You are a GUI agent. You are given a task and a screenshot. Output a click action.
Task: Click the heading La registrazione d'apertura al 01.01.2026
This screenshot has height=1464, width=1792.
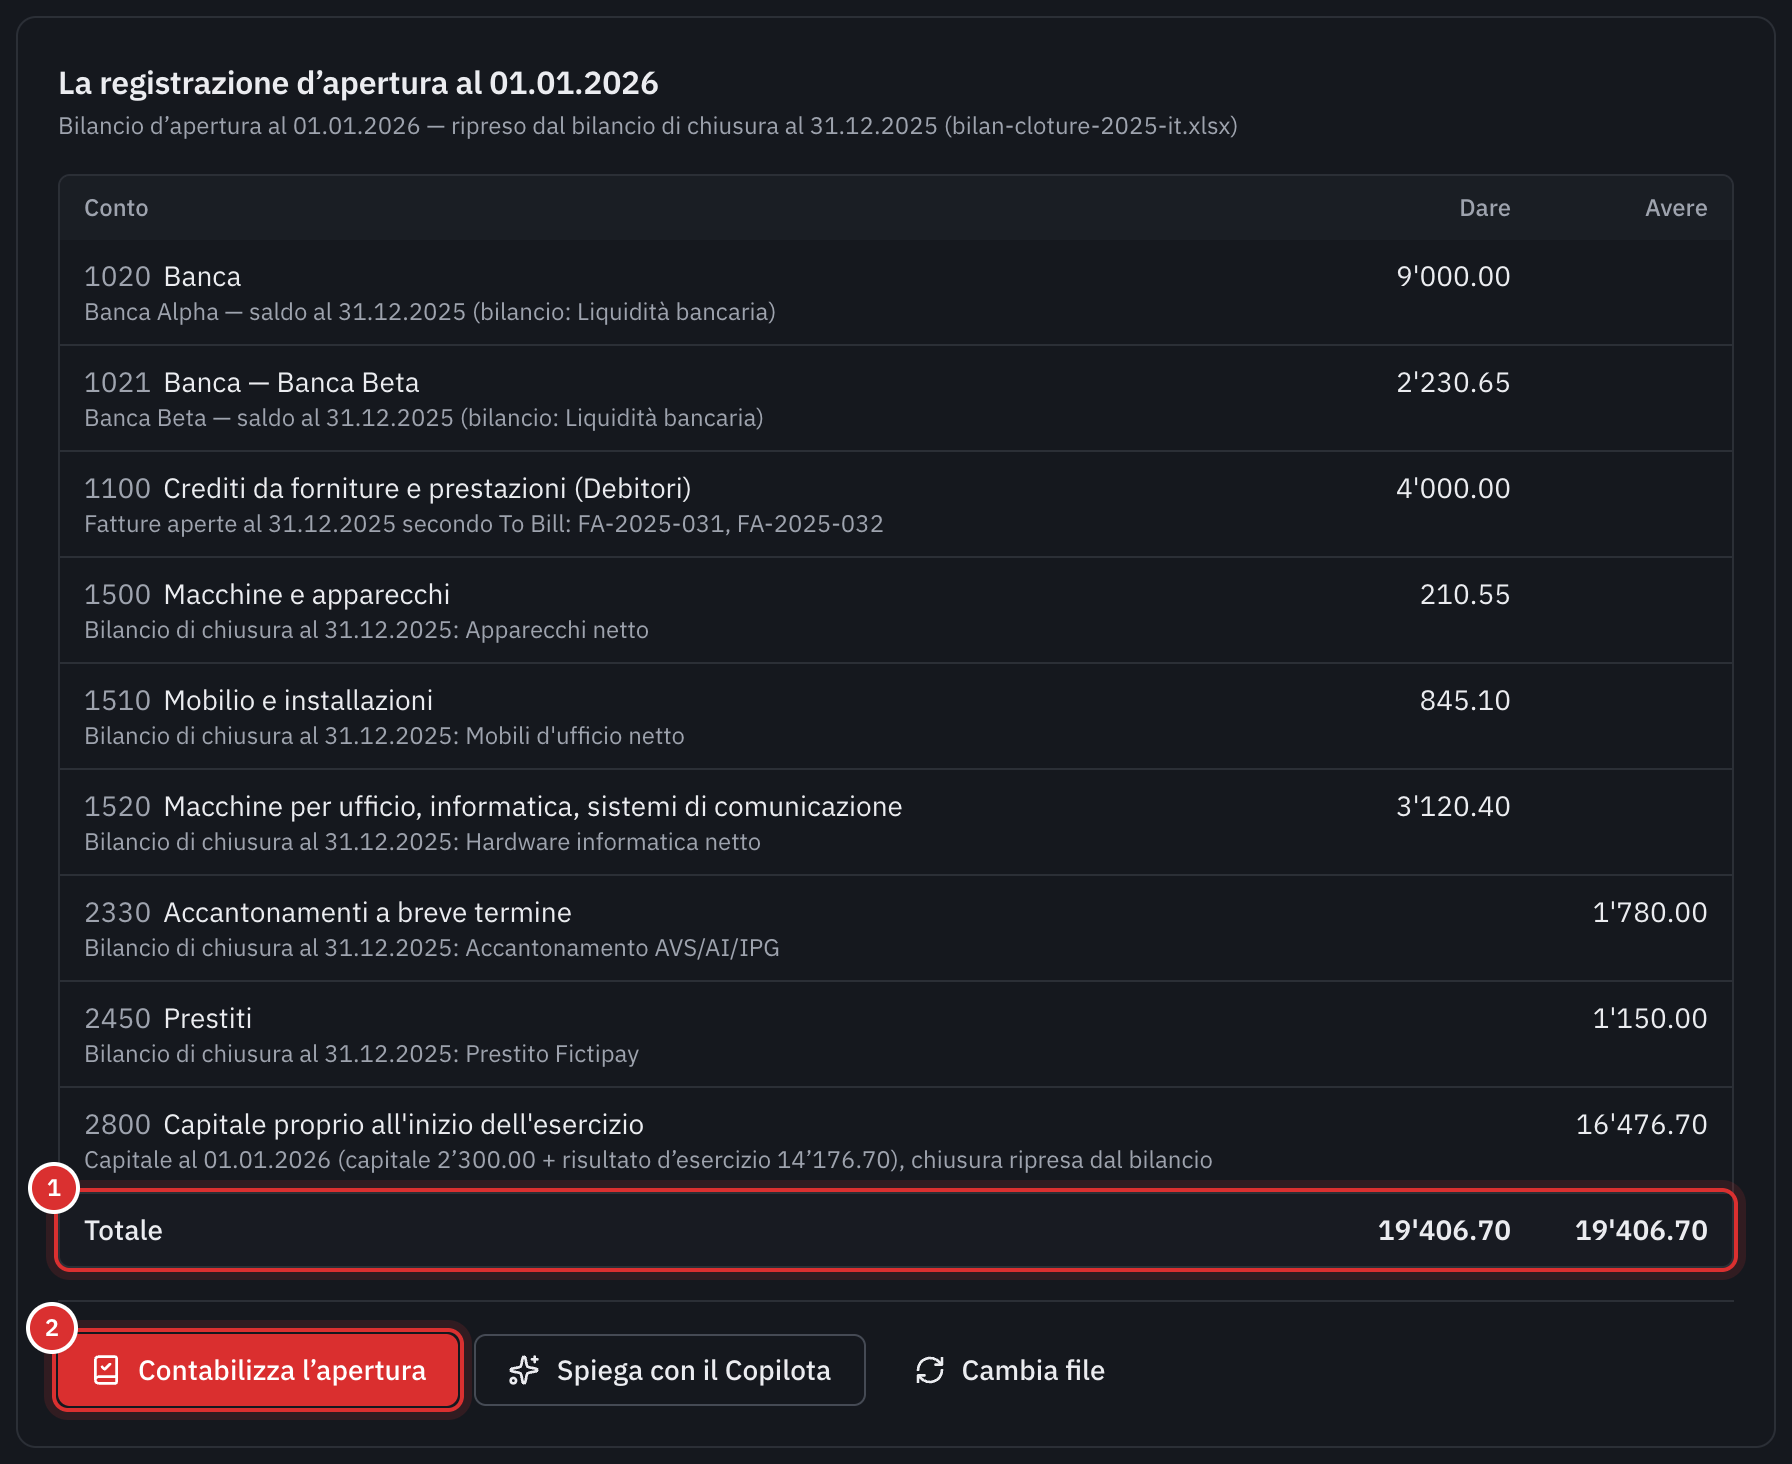358,83
